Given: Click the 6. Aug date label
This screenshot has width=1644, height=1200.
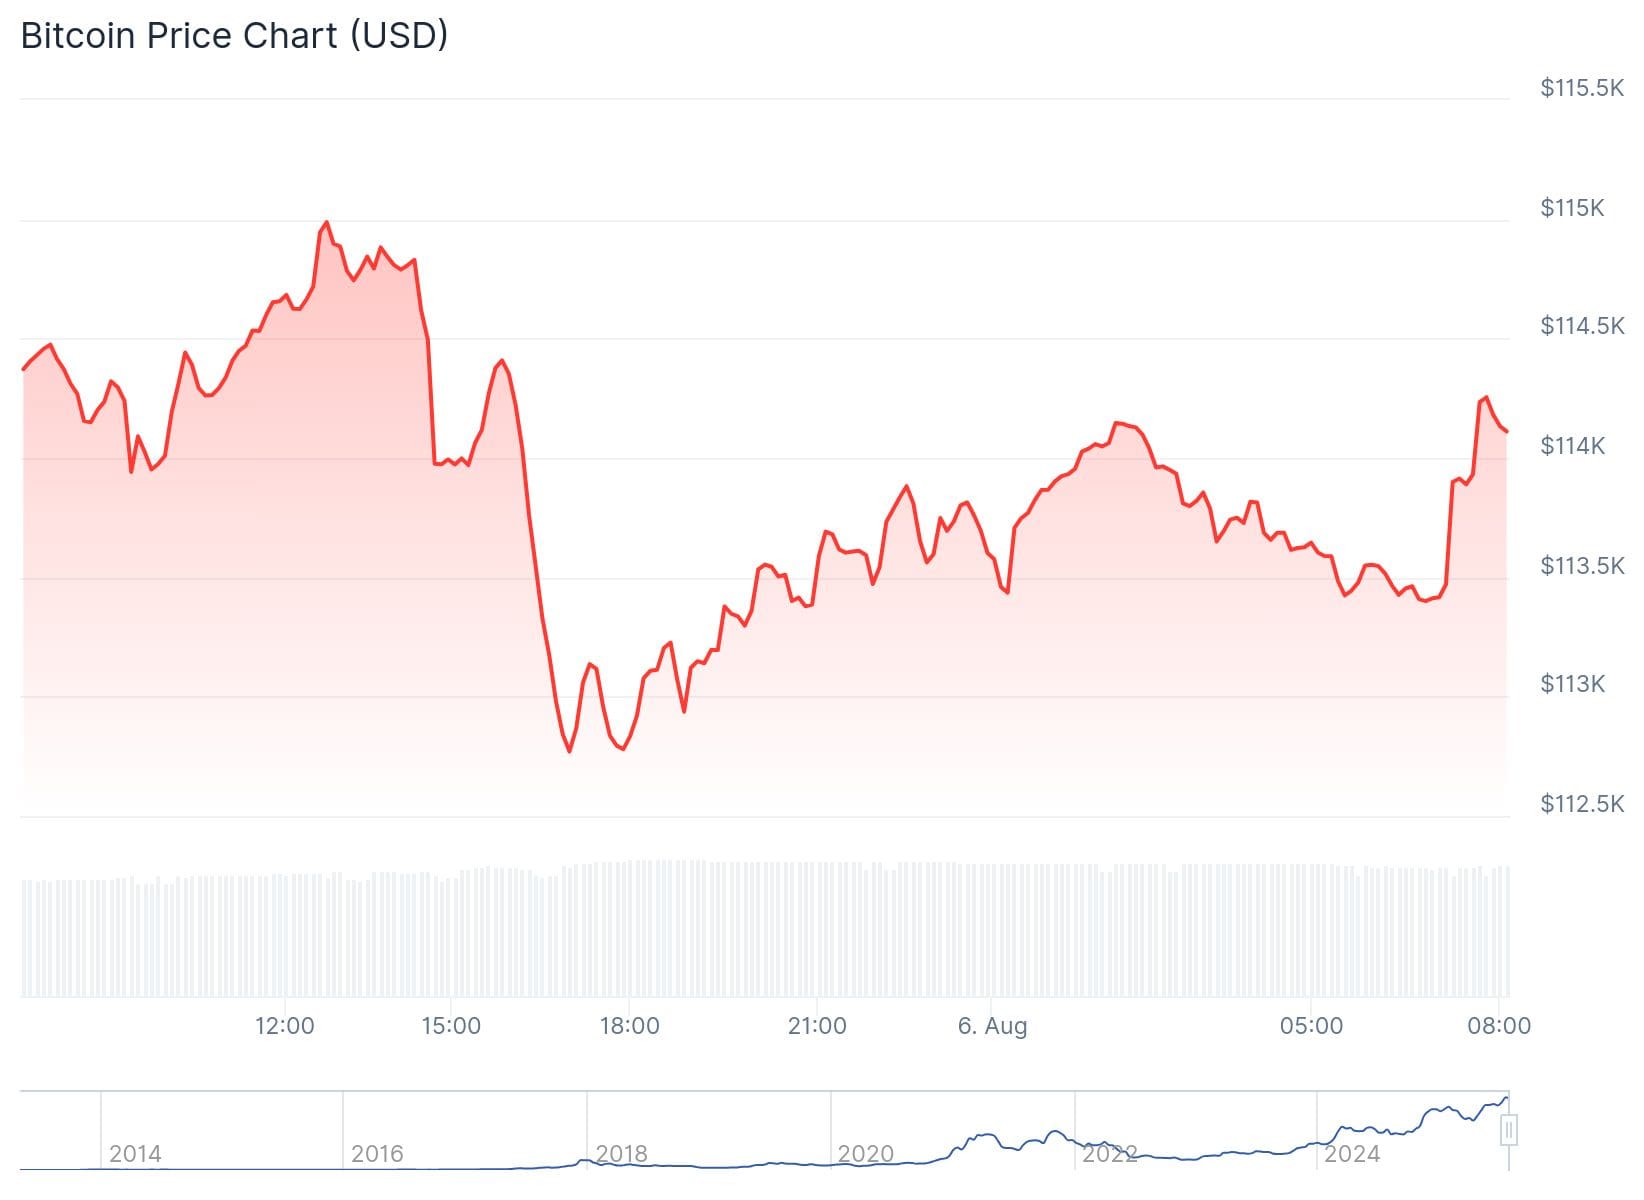Looking at the screenshot, I should (x=992, y=1026).
